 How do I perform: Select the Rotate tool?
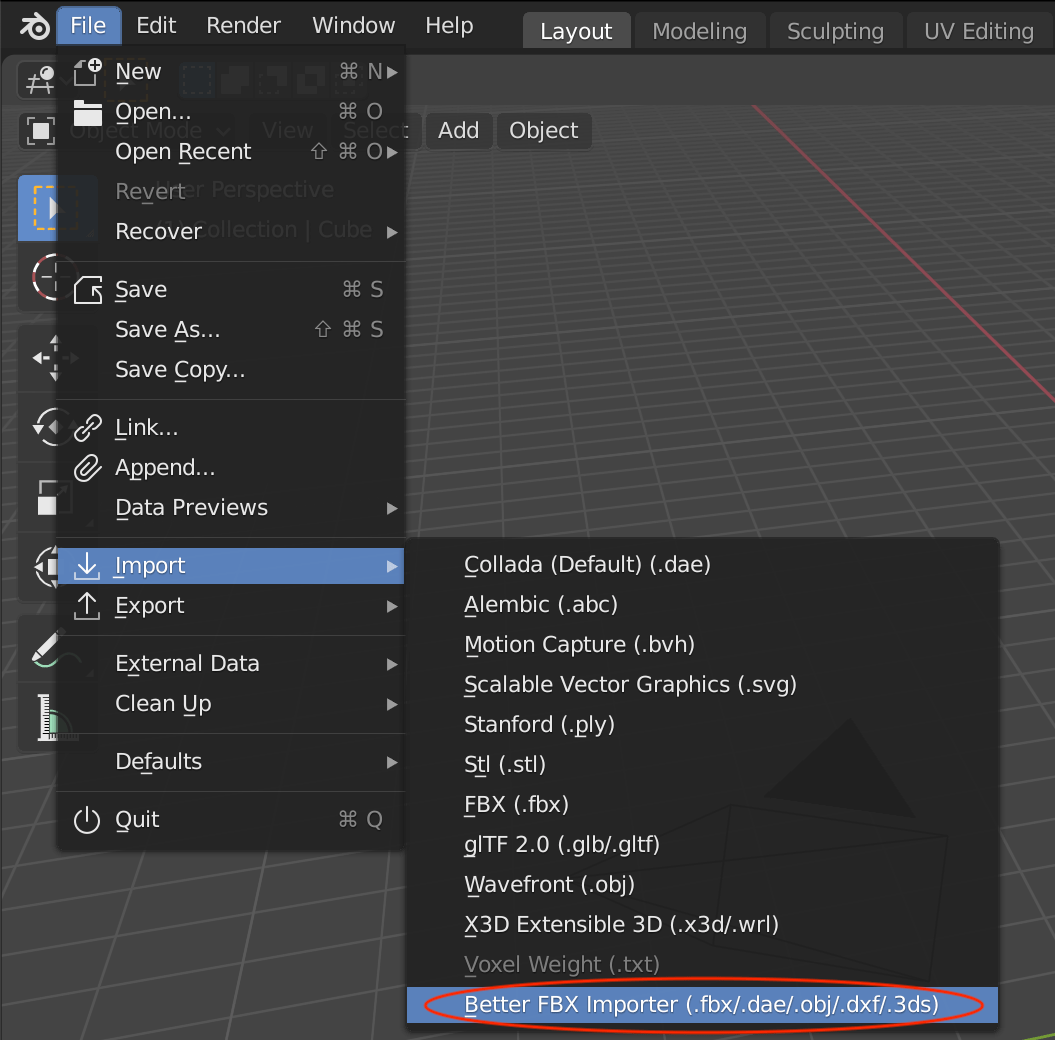point(38,427)
